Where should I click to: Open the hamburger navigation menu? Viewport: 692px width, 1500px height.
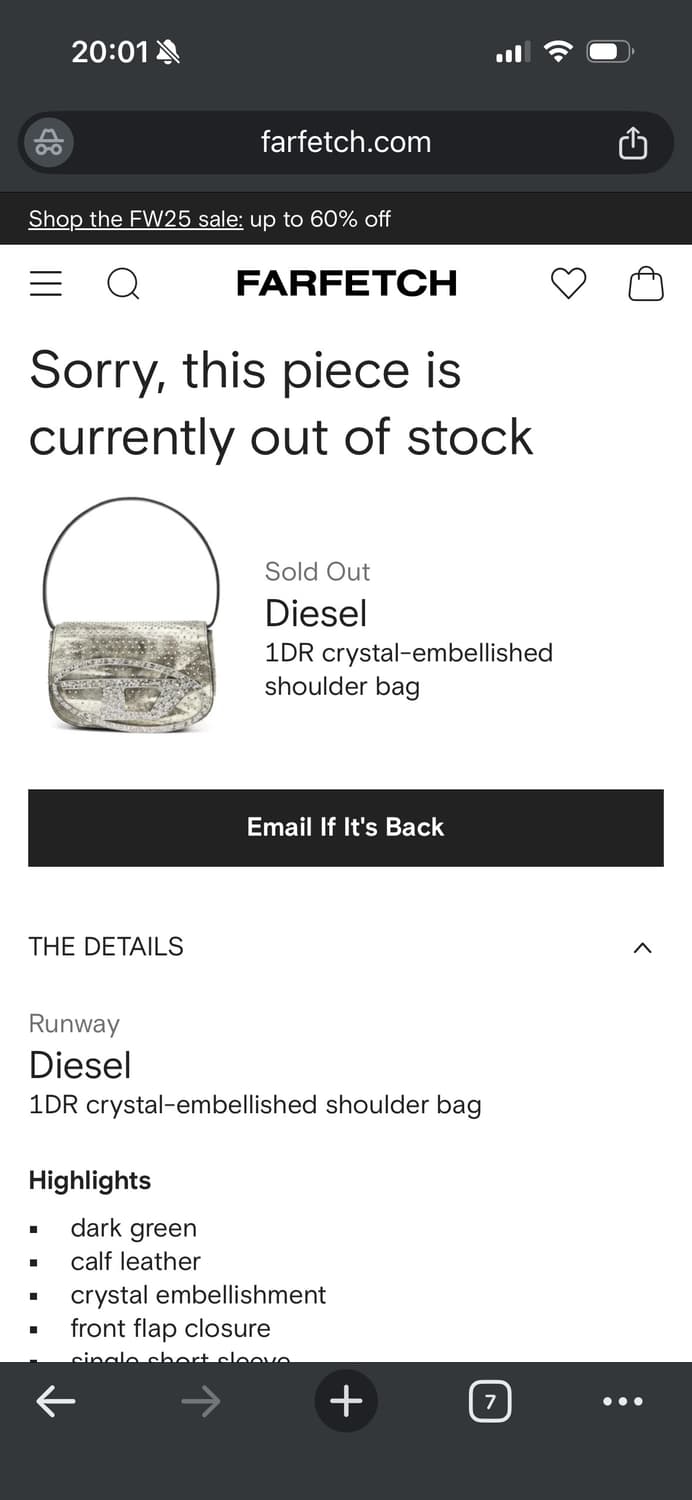[46, 284]
